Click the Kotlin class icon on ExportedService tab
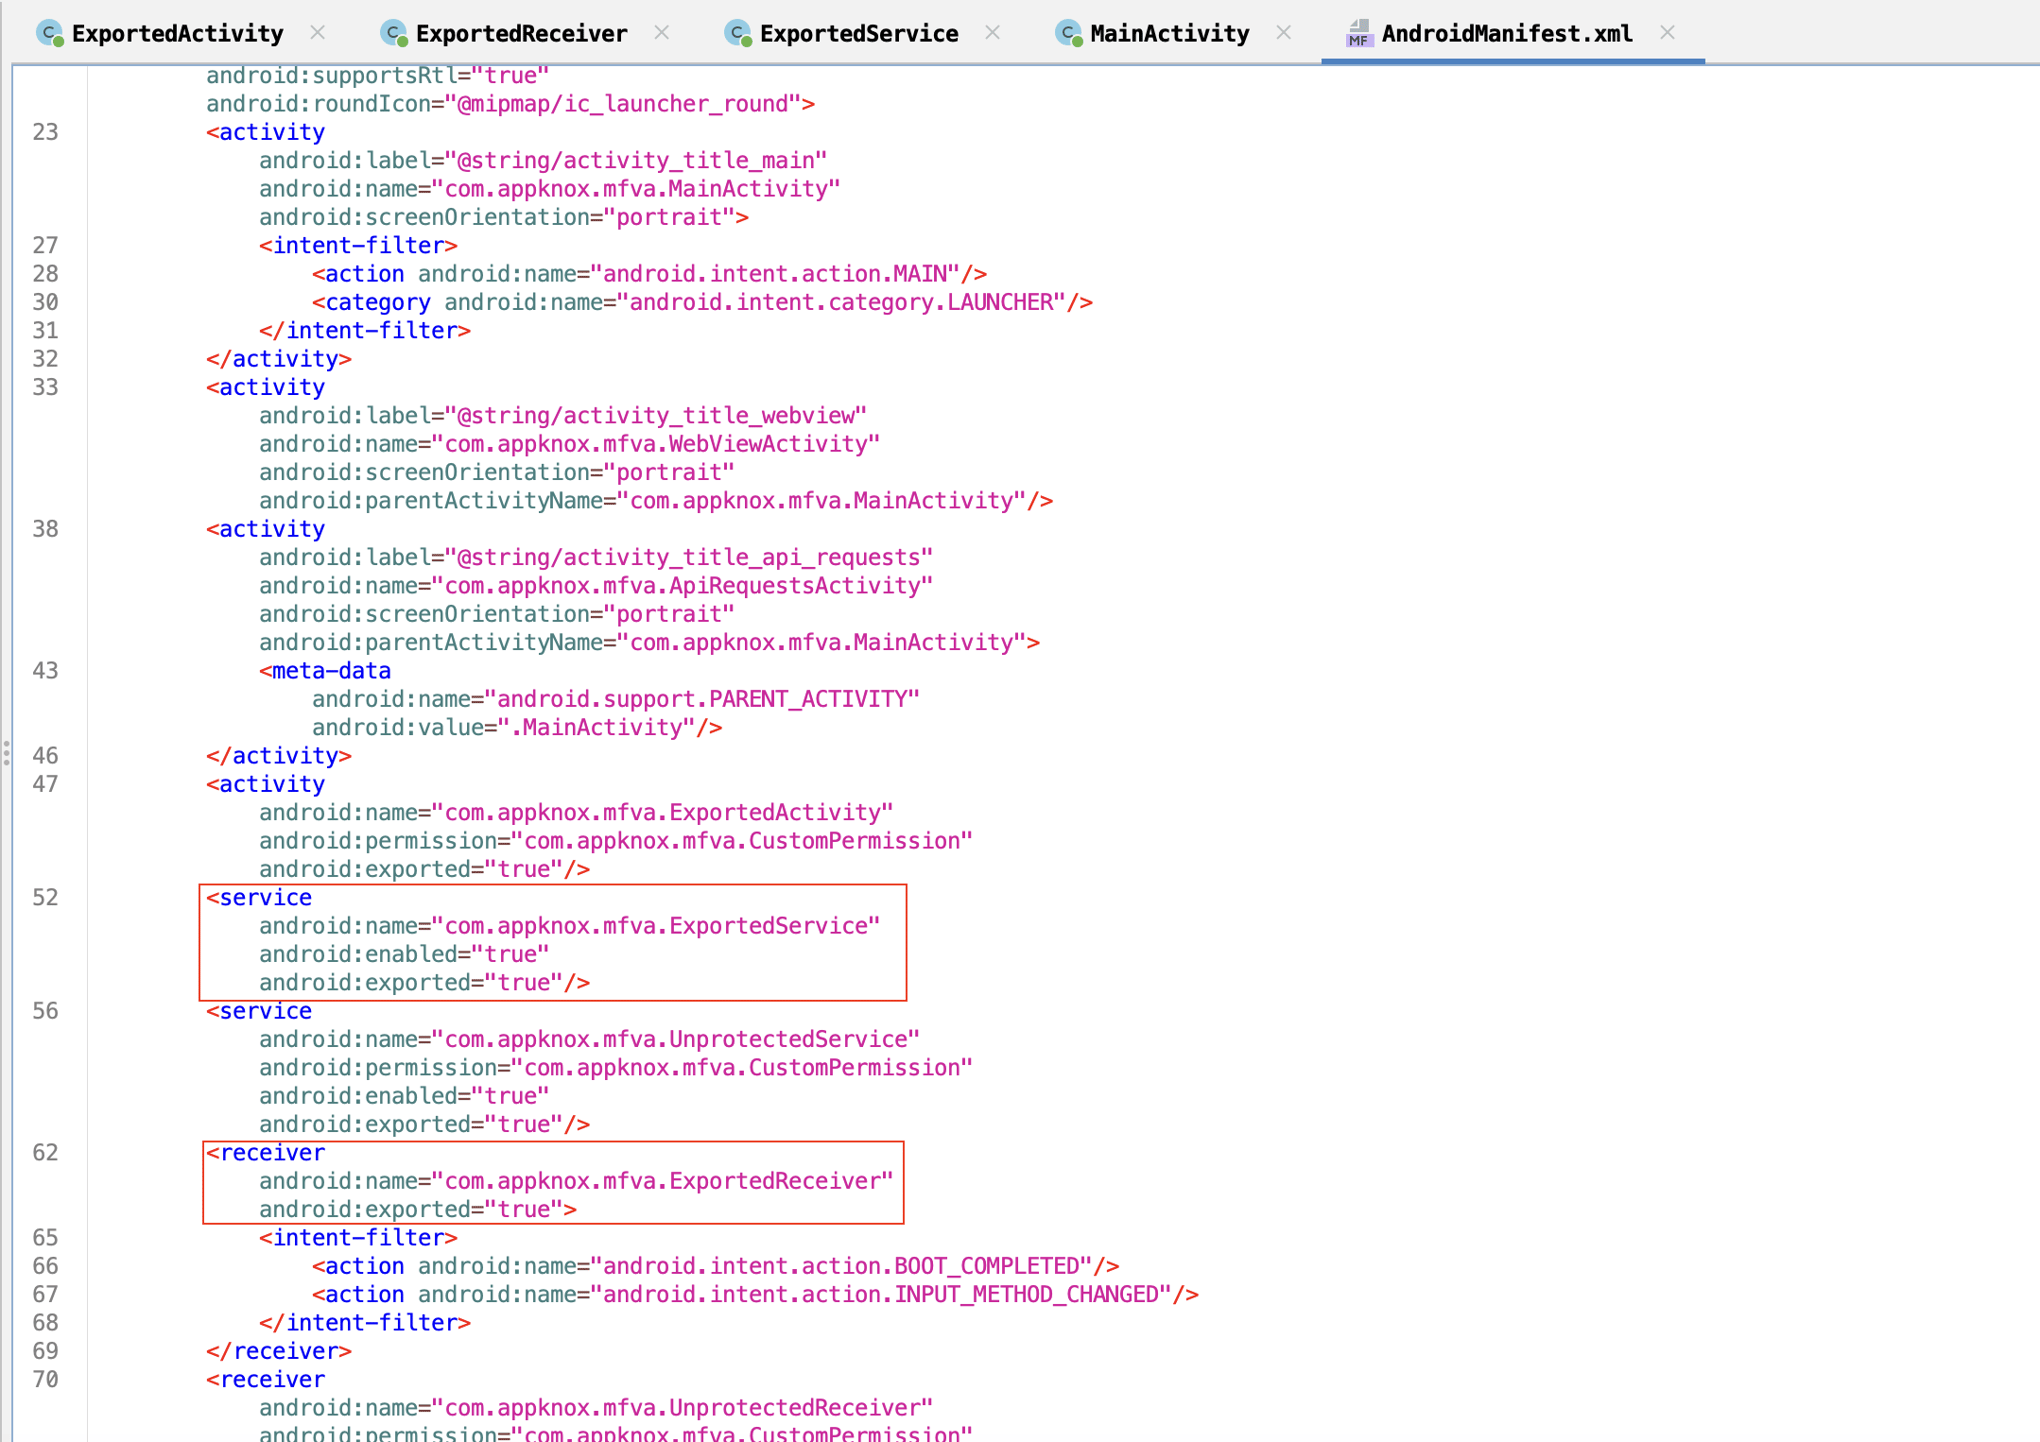 (737, 32)
